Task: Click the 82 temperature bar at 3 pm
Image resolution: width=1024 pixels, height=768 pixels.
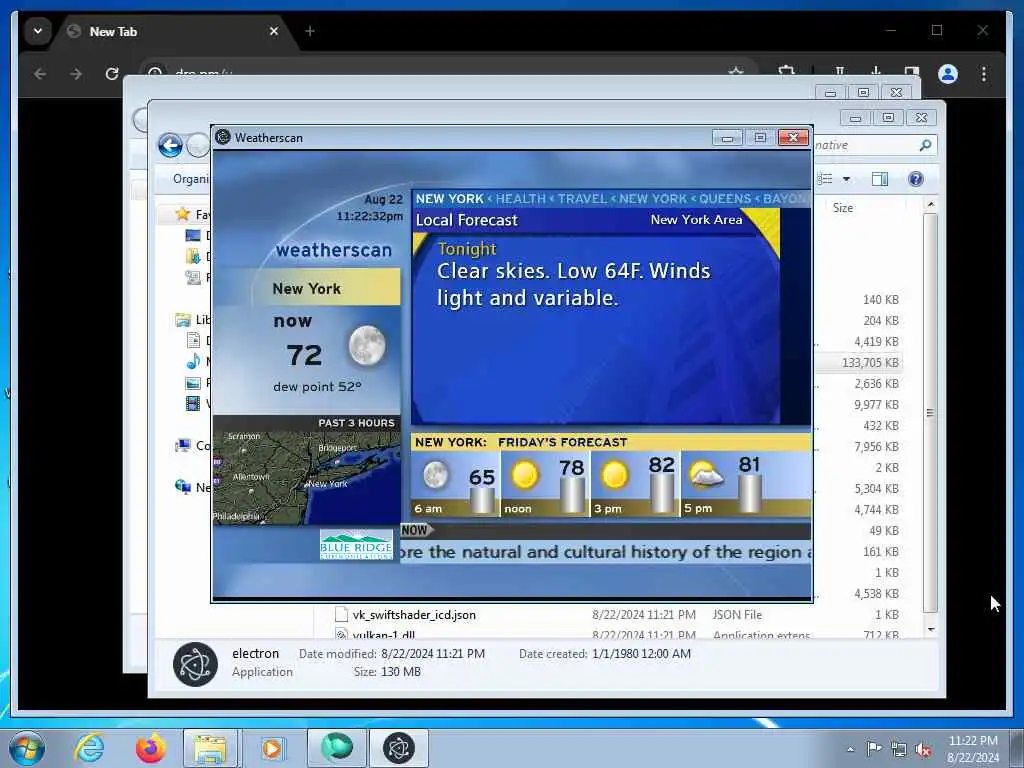Action: point(662,493)
